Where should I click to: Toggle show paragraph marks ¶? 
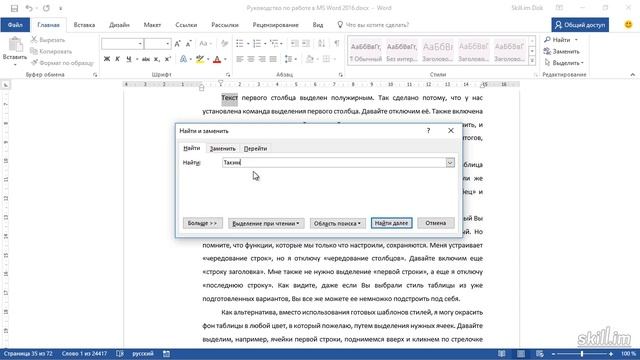tap(337, 43)
